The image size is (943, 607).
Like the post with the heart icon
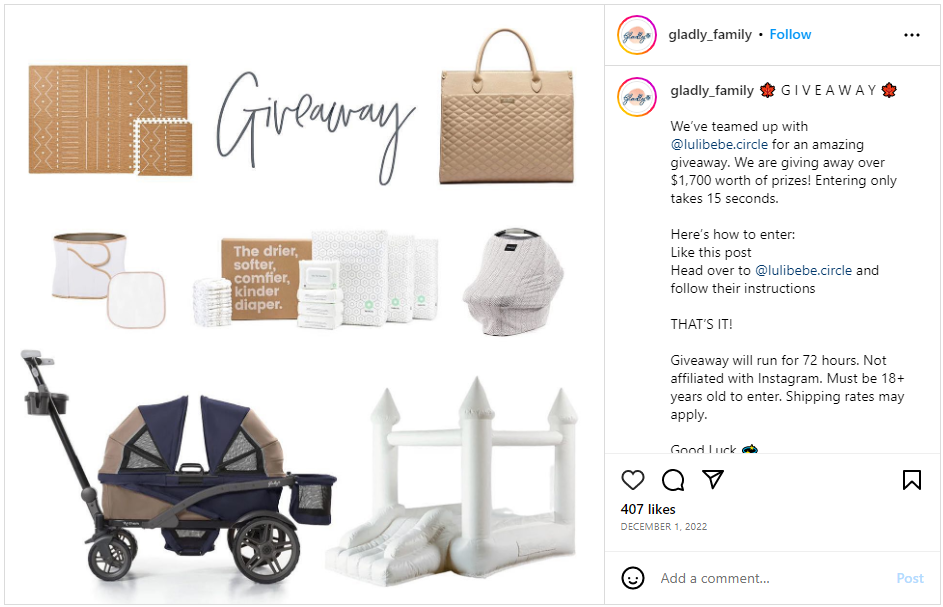point(633,479)
